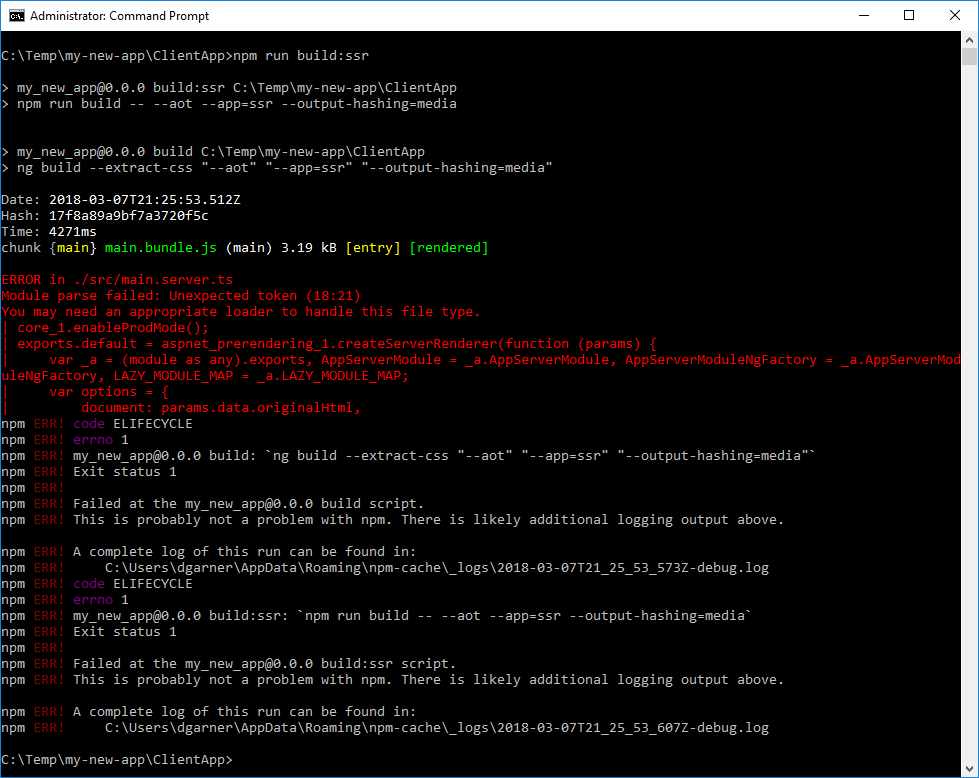Click the Time value '4271ms'
This screenshot has width=979, height=778.
point(72,232)
